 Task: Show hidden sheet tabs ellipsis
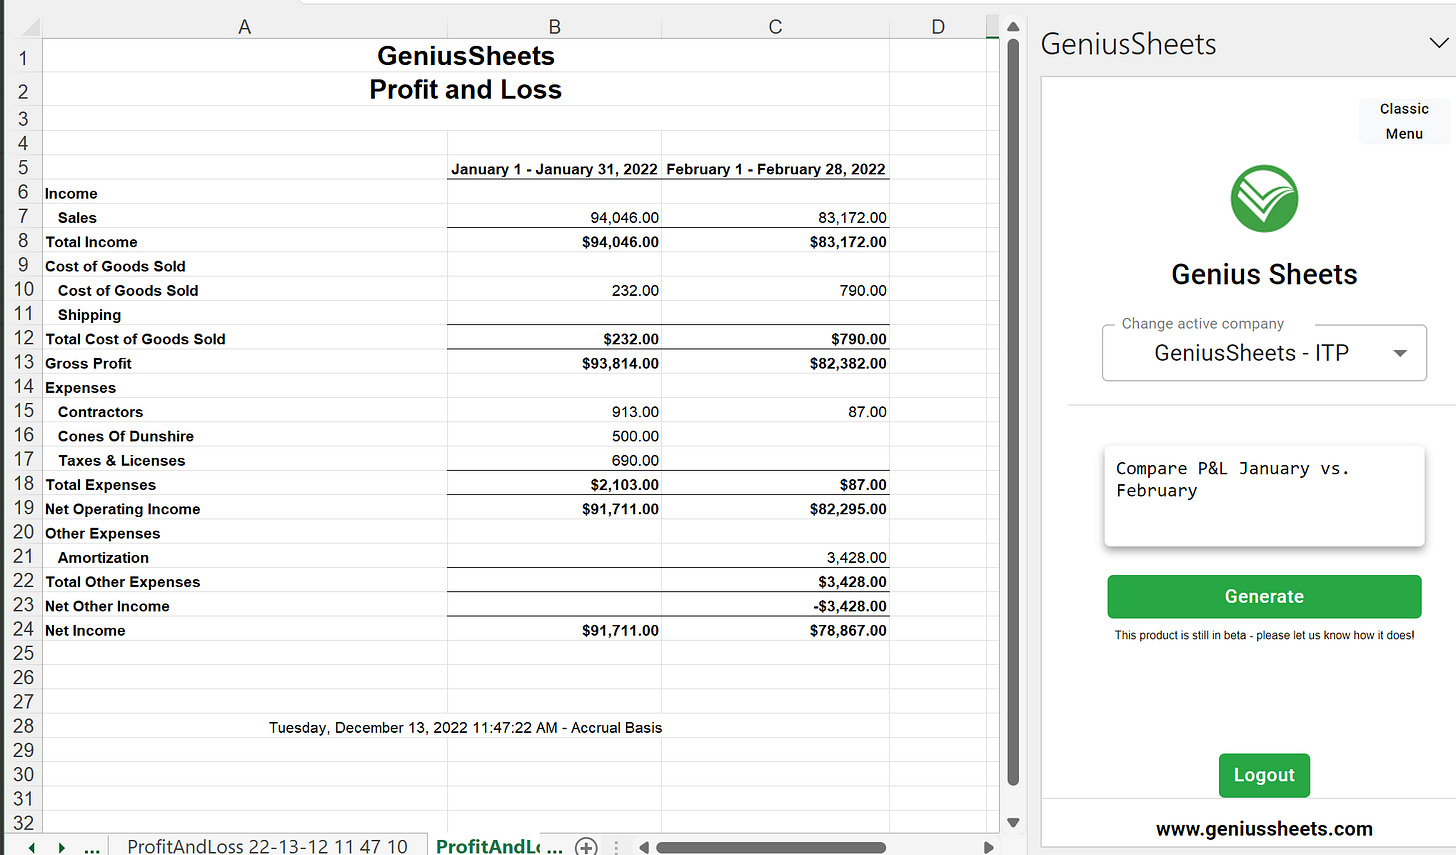click(x=92, y=848)
